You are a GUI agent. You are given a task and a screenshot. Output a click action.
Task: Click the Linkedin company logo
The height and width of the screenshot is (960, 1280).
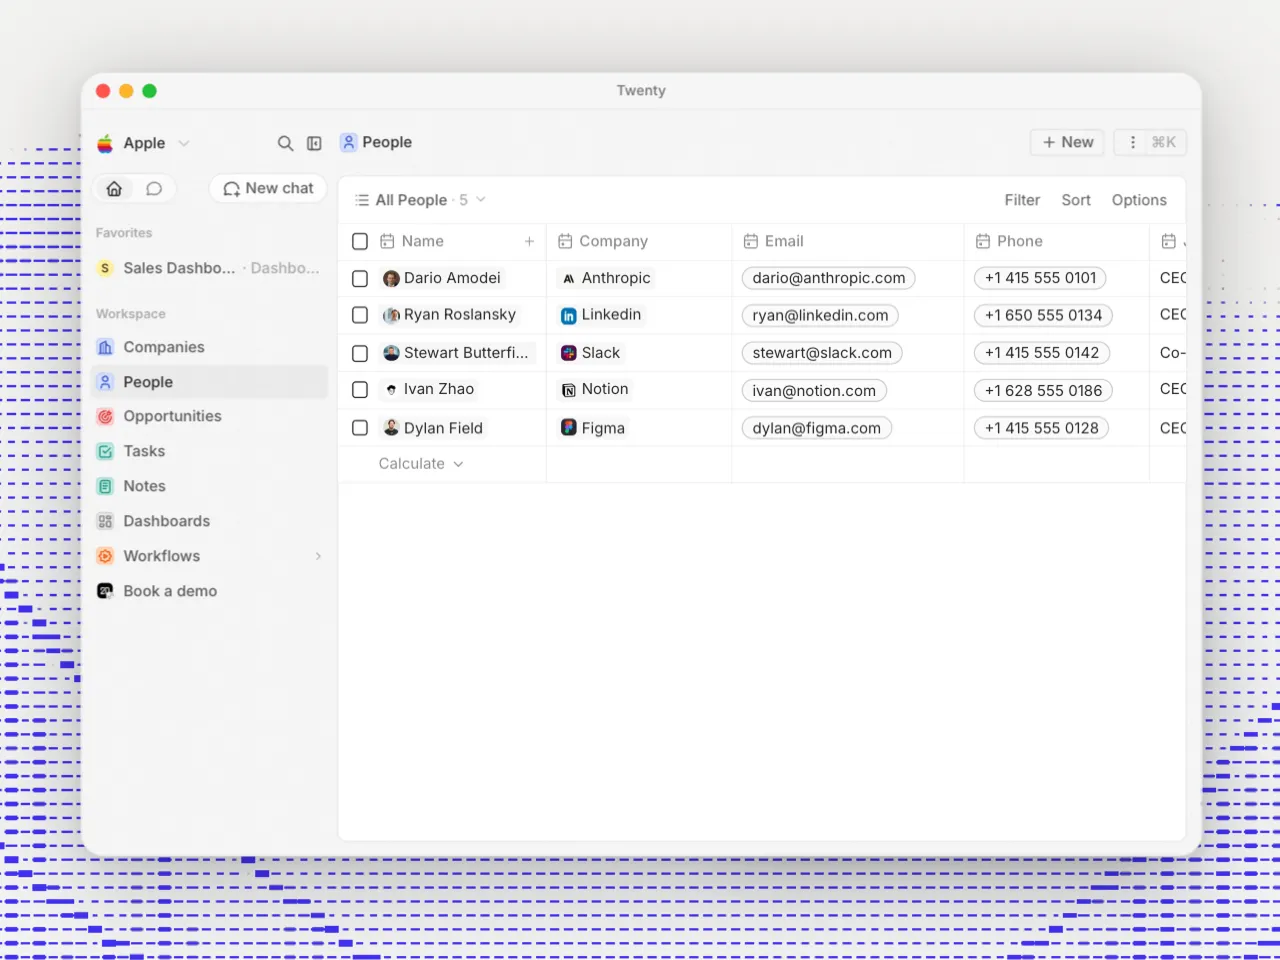pyautogui.click(x=568, y=315)
